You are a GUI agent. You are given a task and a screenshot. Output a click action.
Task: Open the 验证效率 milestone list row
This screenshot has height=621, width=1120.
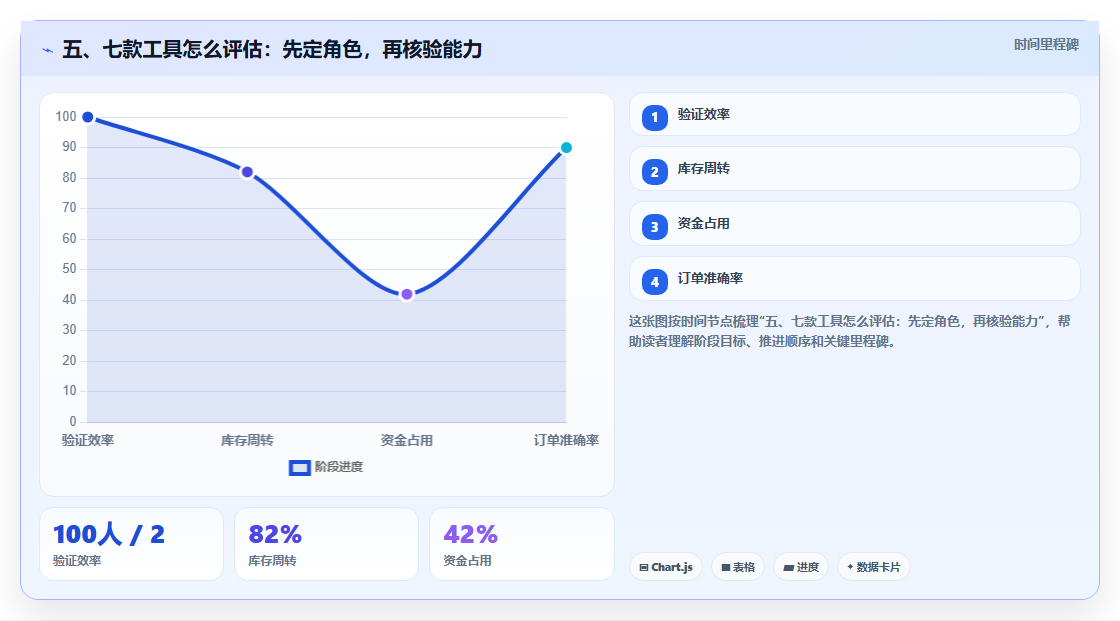pyautogui.click(x=854, y=114)
